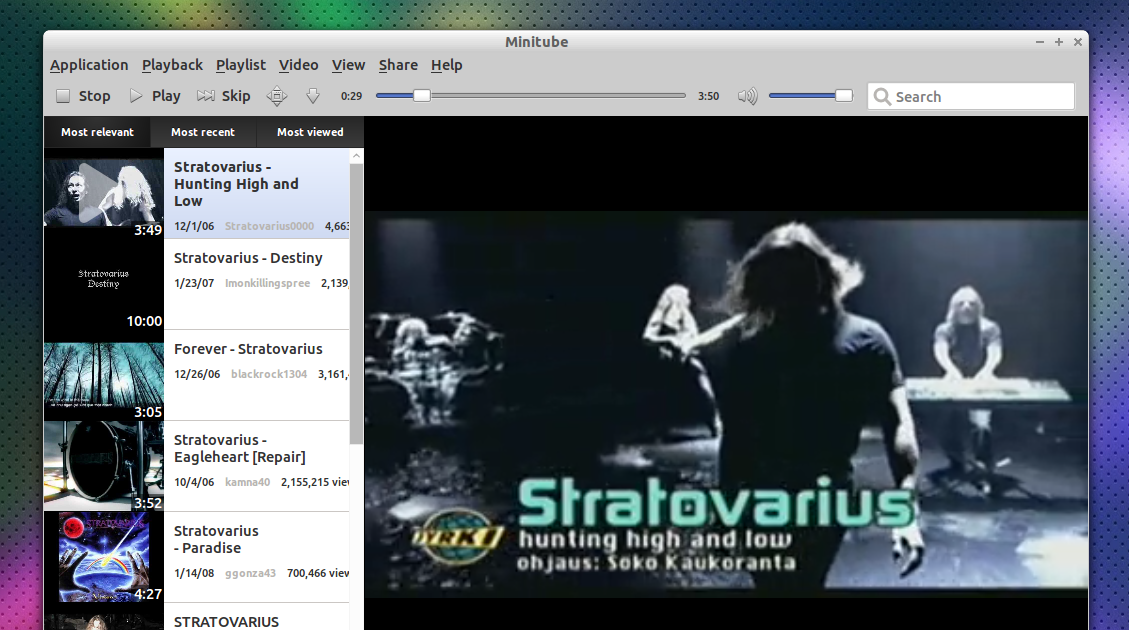Open the Playback menu

[172, 65]
